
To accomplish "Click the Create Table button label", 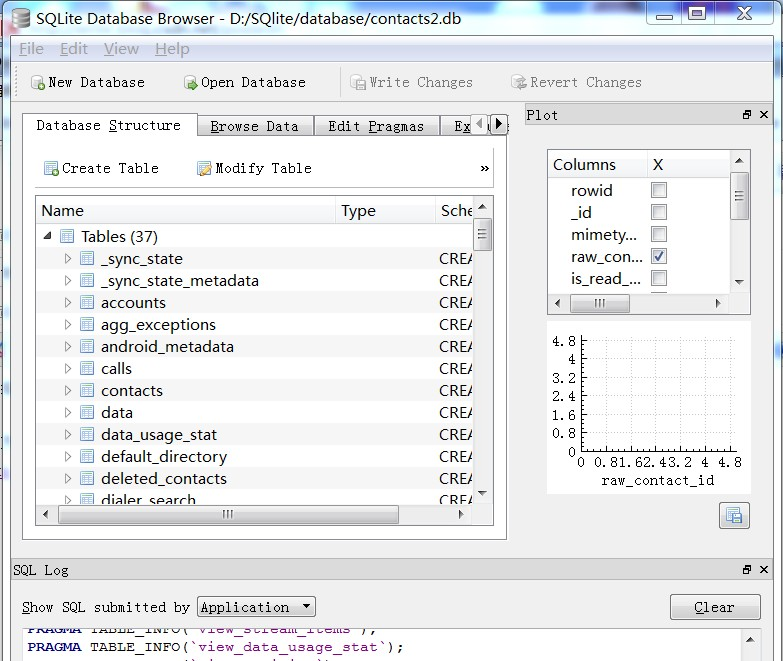I will [110, 169].
